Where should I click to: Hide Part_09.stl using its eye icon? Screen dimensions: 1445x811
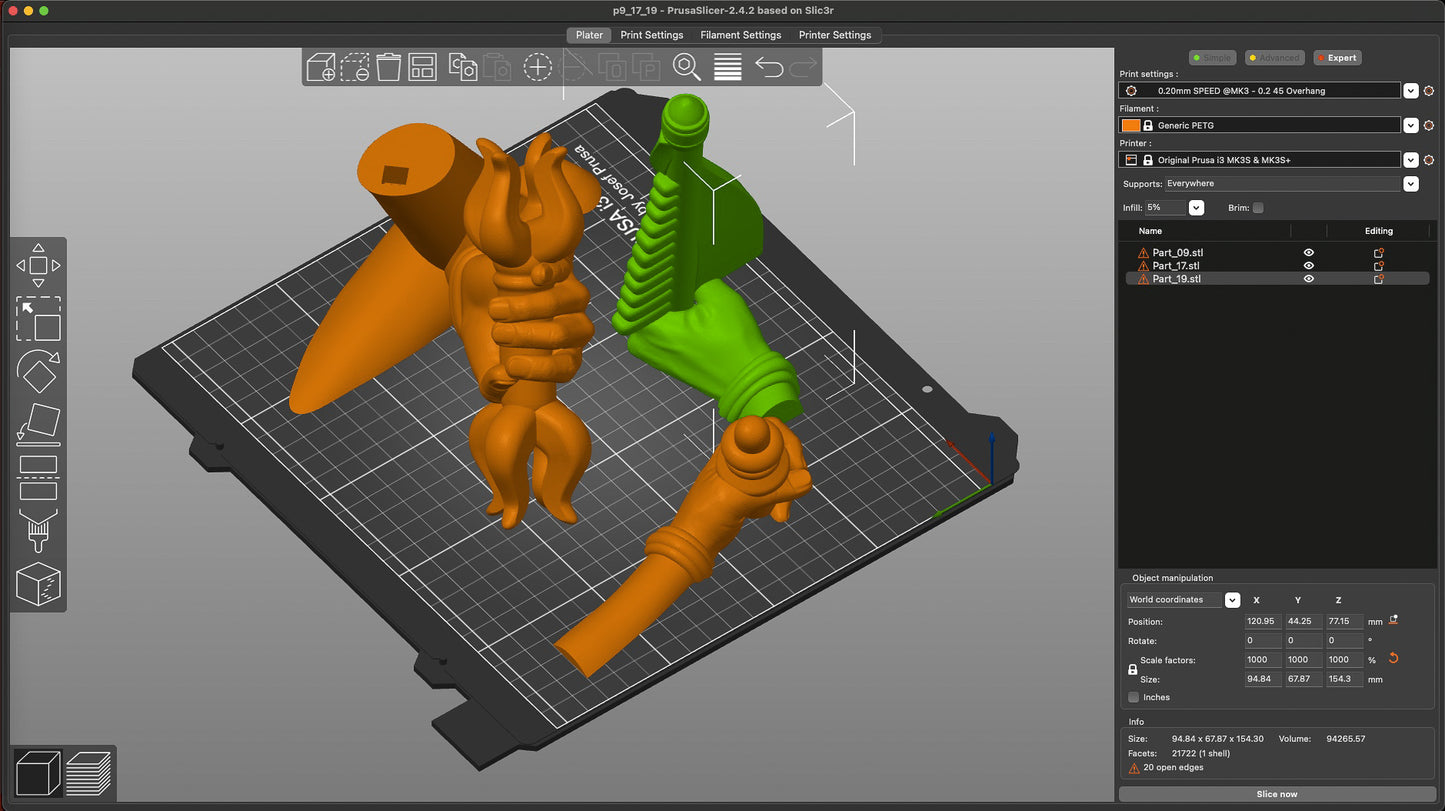tap(1309, 253)
